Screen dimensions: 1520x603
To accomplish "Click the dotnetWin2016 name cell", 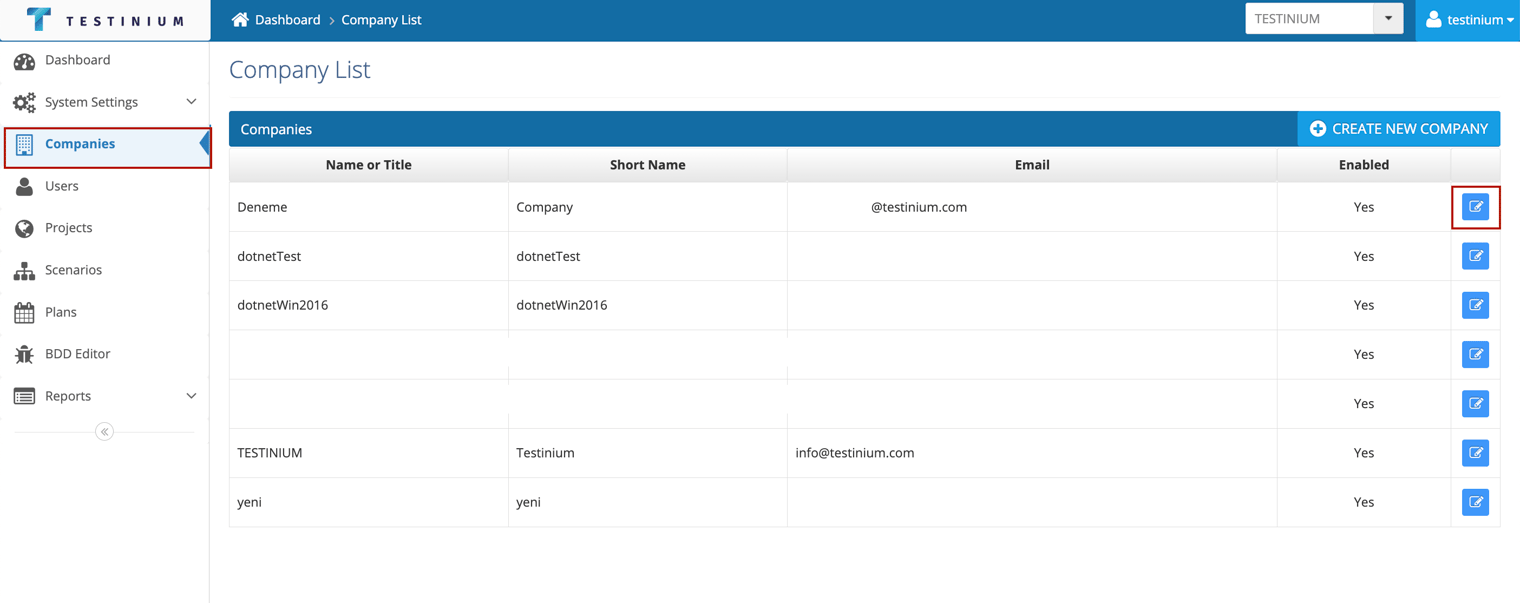I will [369, 305].
